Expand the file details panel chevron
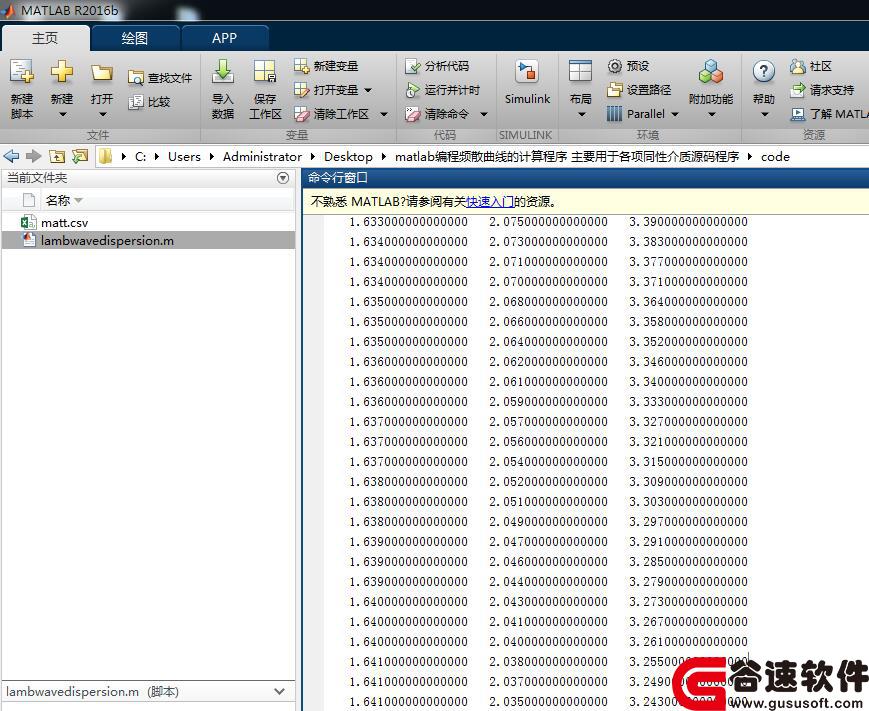Screen dimensions: 869x711 (x=279, y=692)
